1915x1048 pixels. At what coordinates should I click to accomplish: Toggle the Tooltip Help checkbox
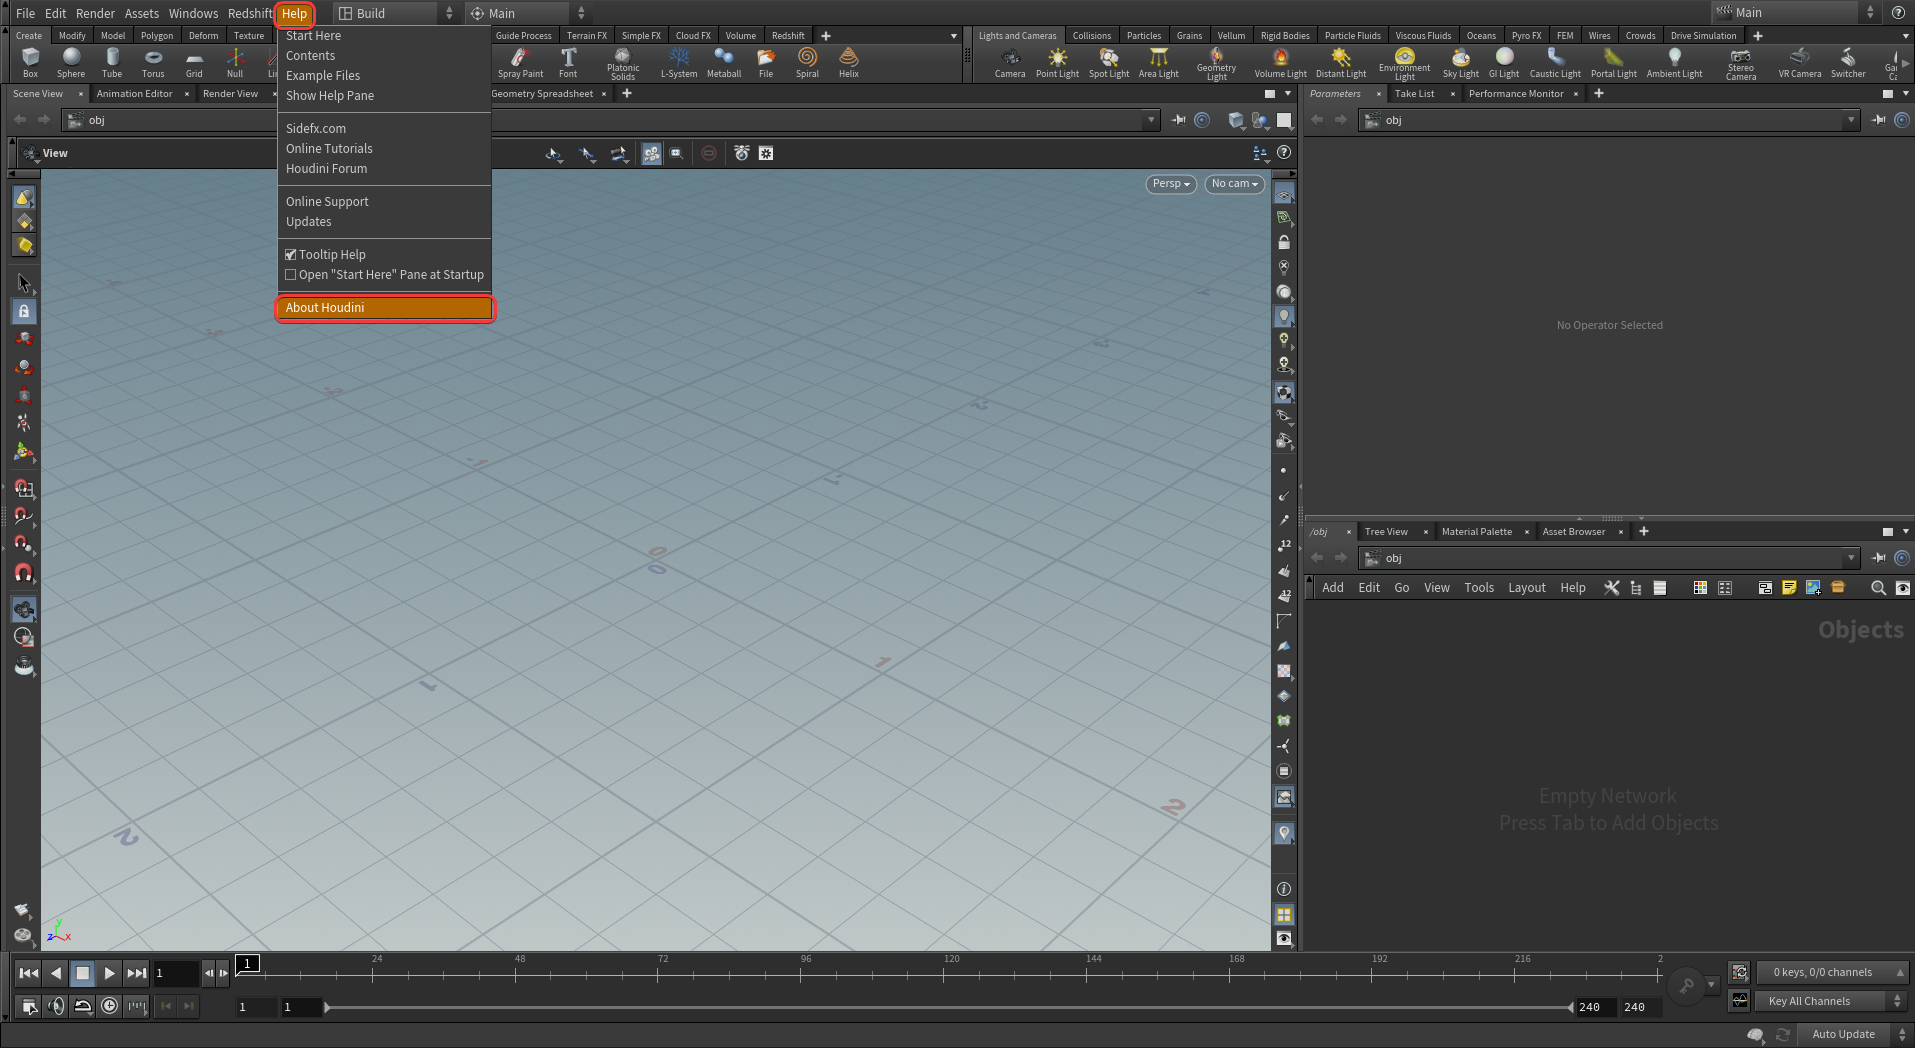(291, 255)
